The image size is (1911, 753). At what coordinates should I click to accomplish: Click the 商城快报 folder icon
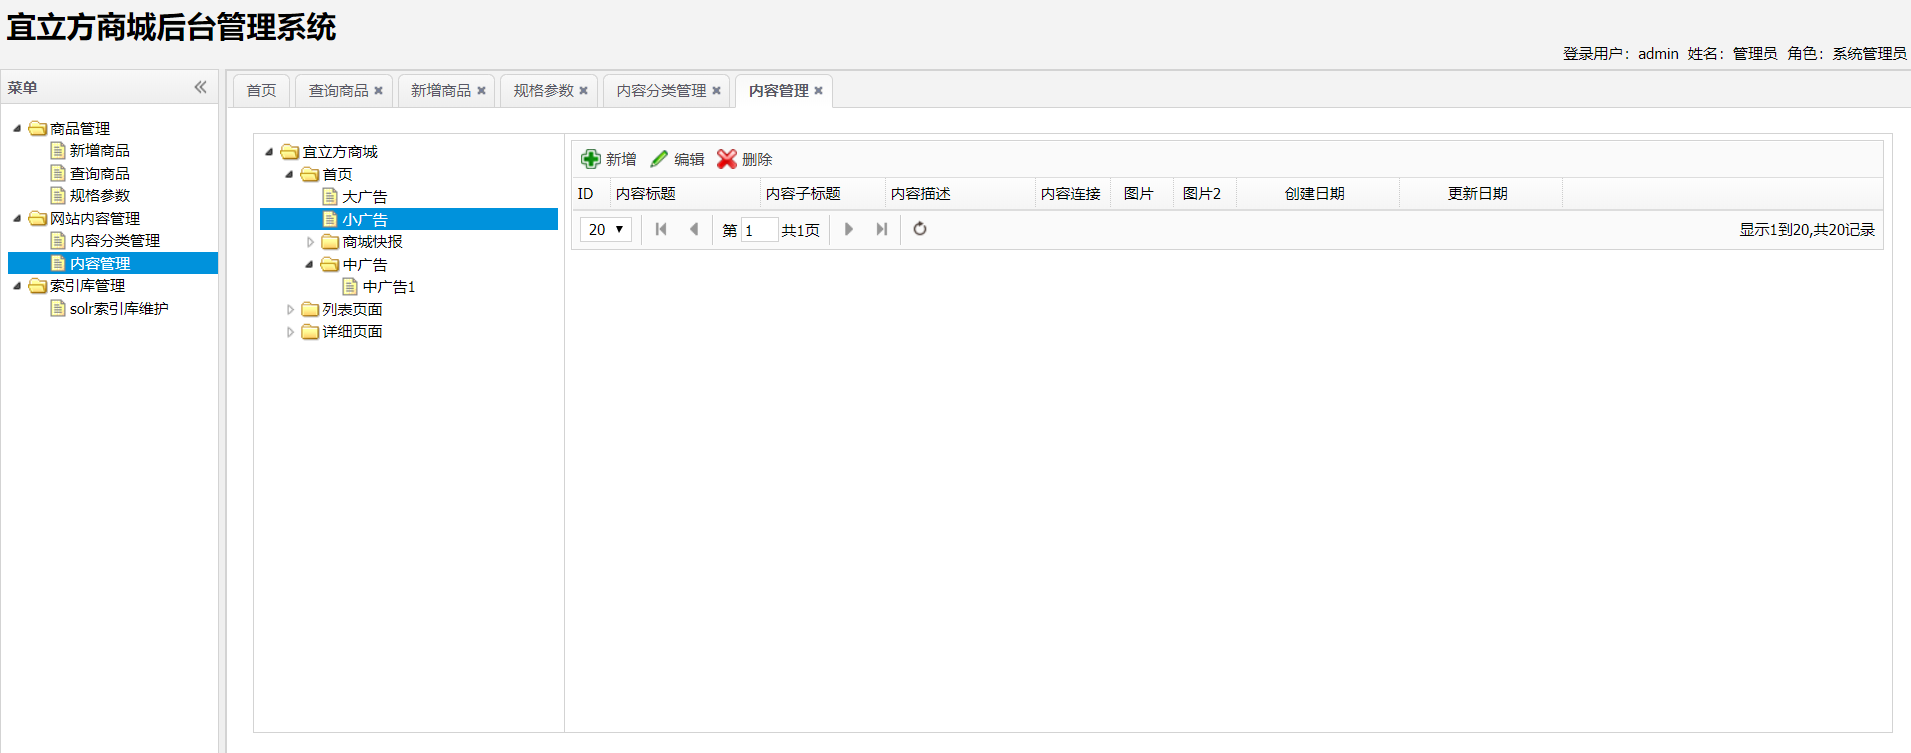point(330,242)
